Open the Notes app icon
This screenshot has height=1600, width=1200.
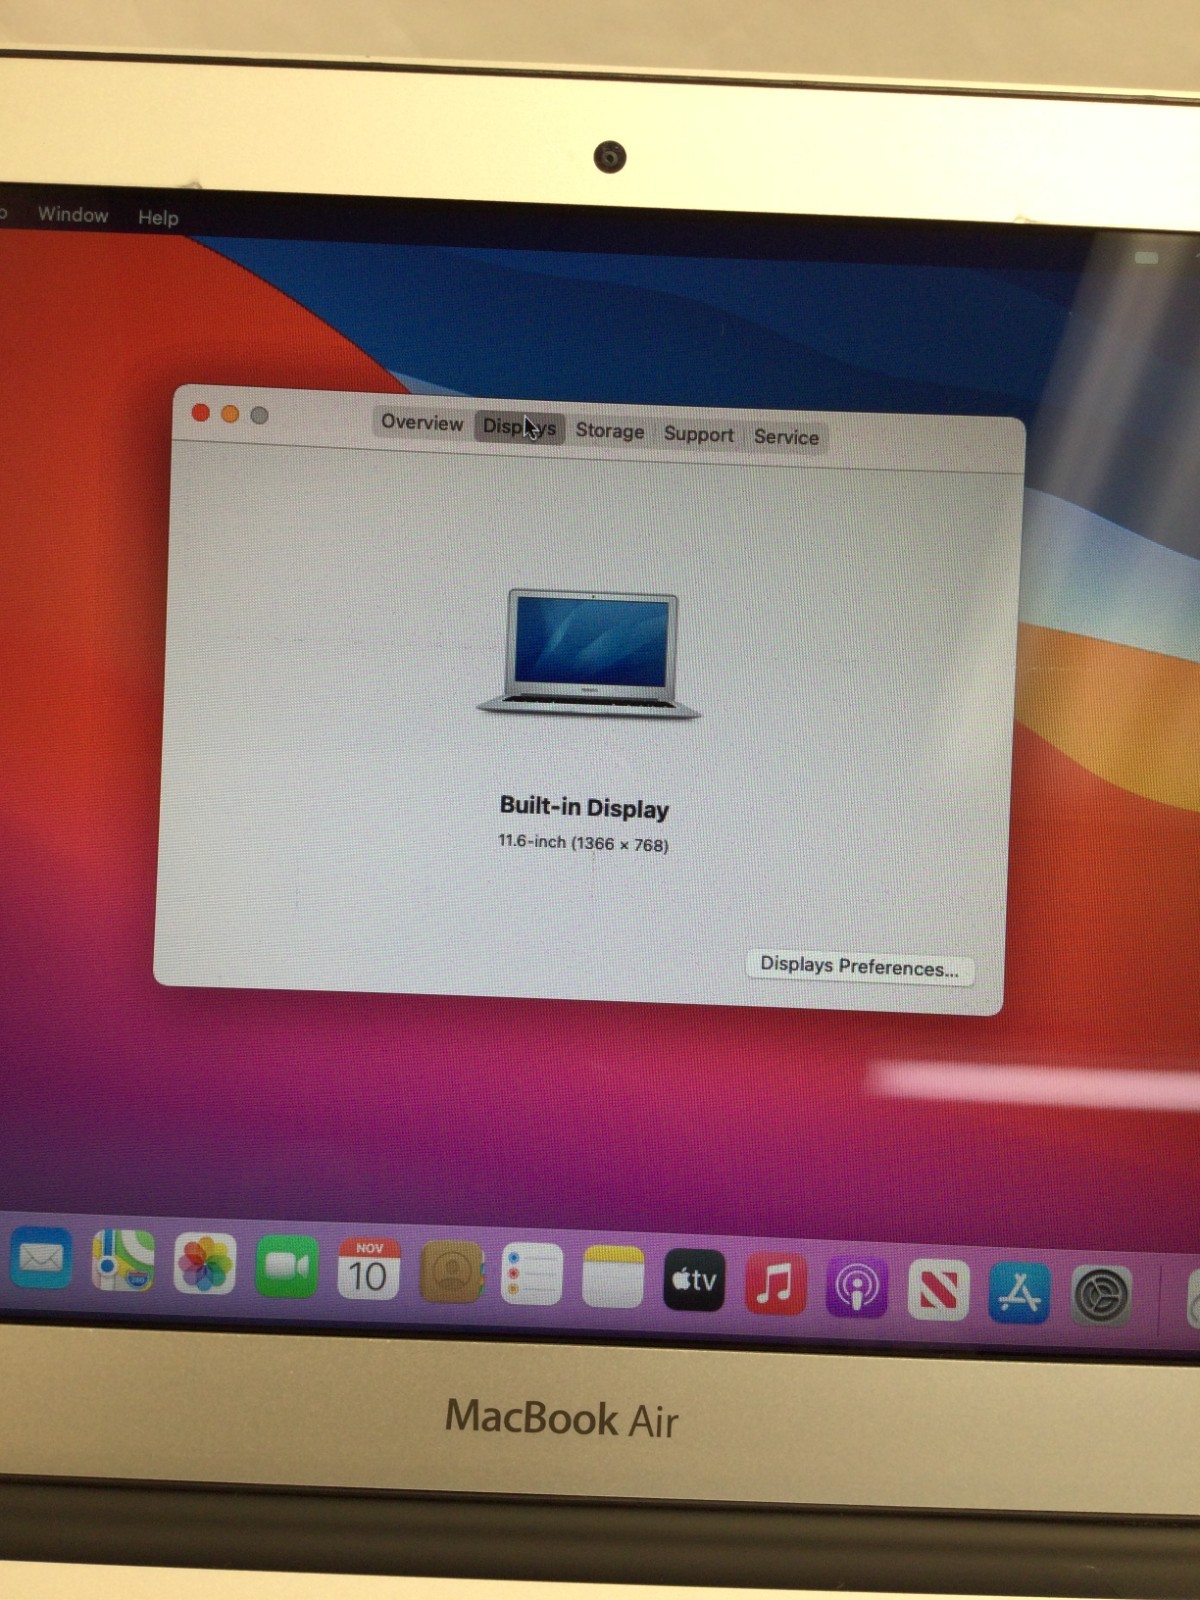pyautogui.click(x=612, y=1277)
